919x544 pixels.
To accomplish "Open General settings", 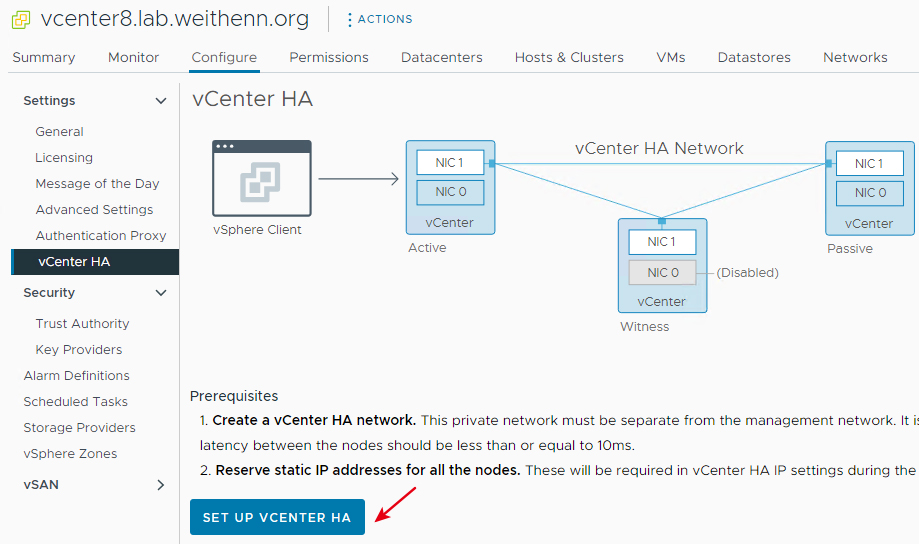I will pos(59,132).
